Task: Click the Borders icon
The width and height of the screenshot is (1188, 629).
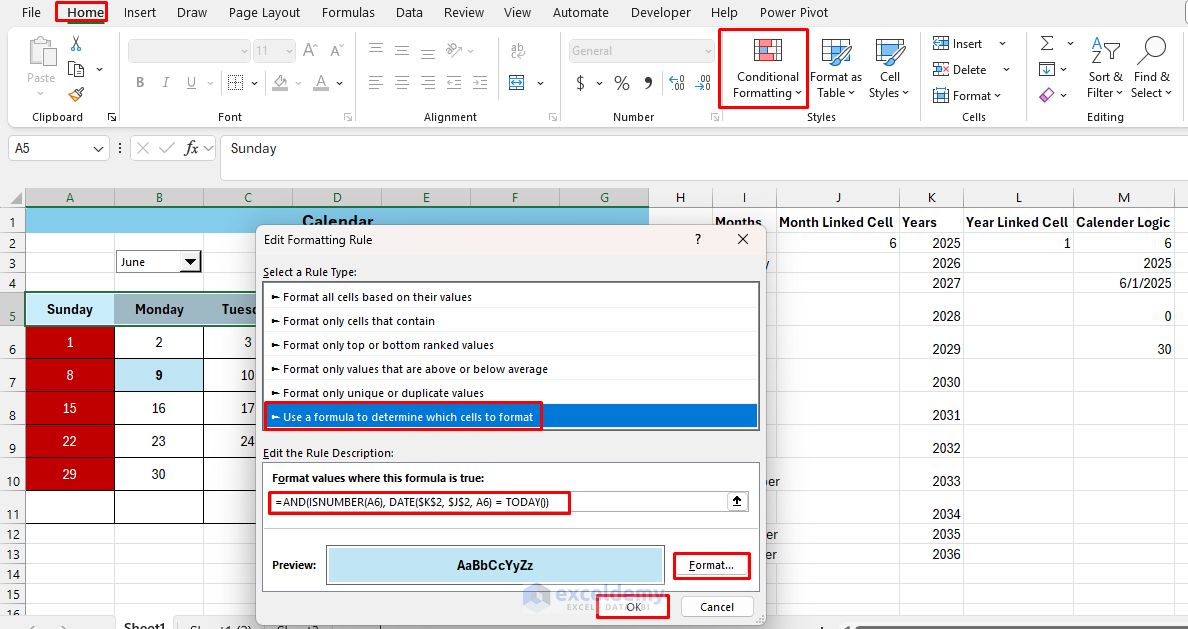Action: point(236,83)
